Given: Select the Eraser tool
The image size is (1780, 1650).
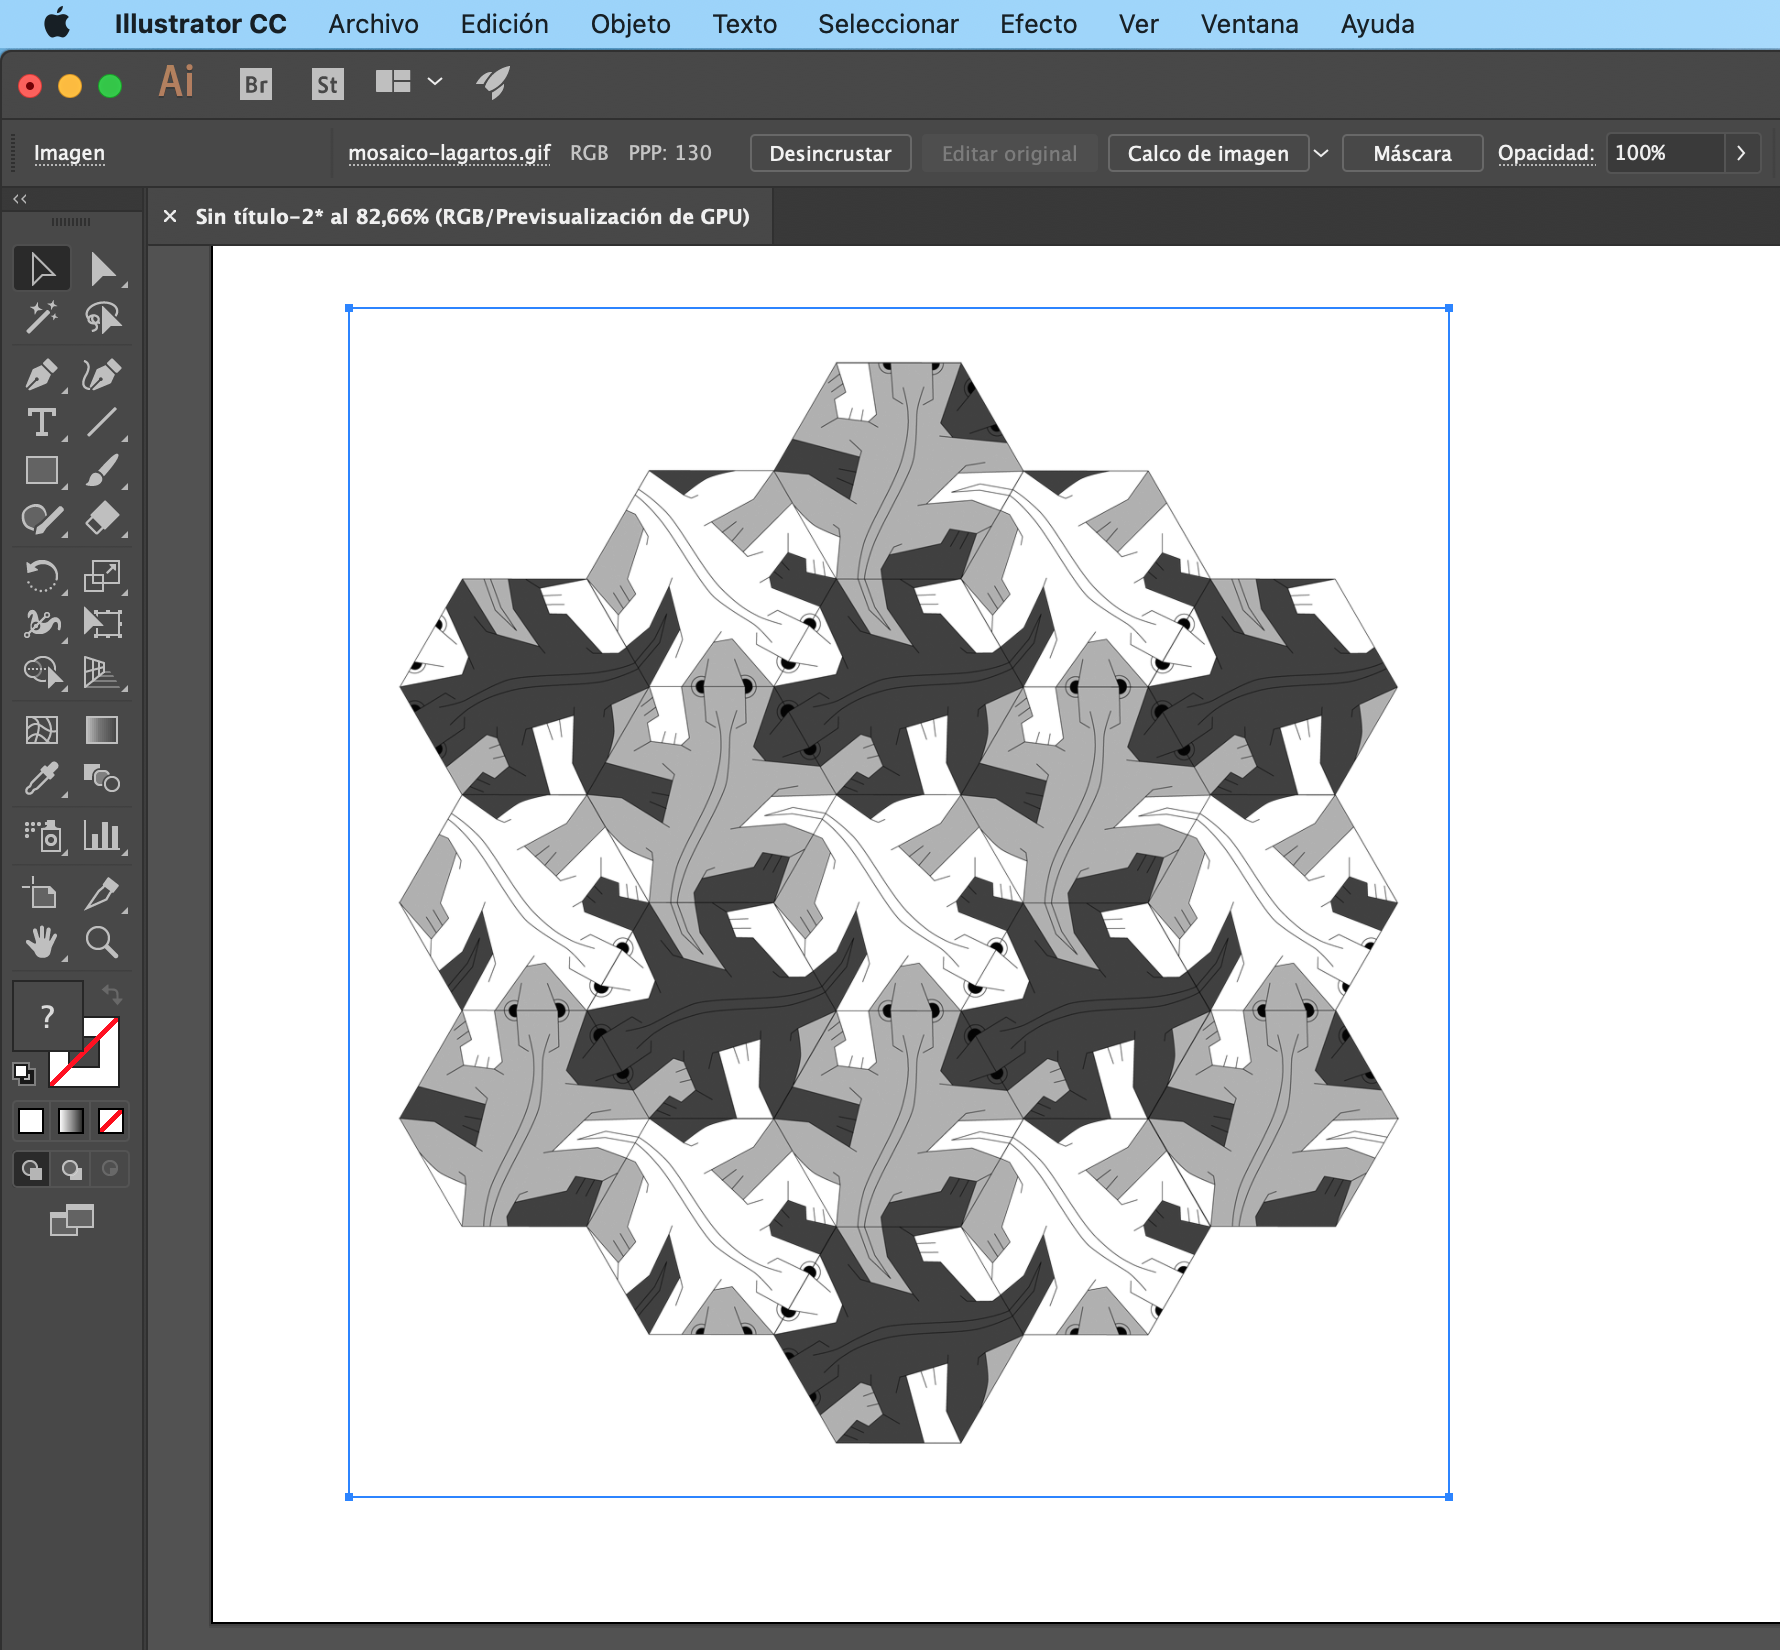Looking at the screenshot, I should click(102, 518).
